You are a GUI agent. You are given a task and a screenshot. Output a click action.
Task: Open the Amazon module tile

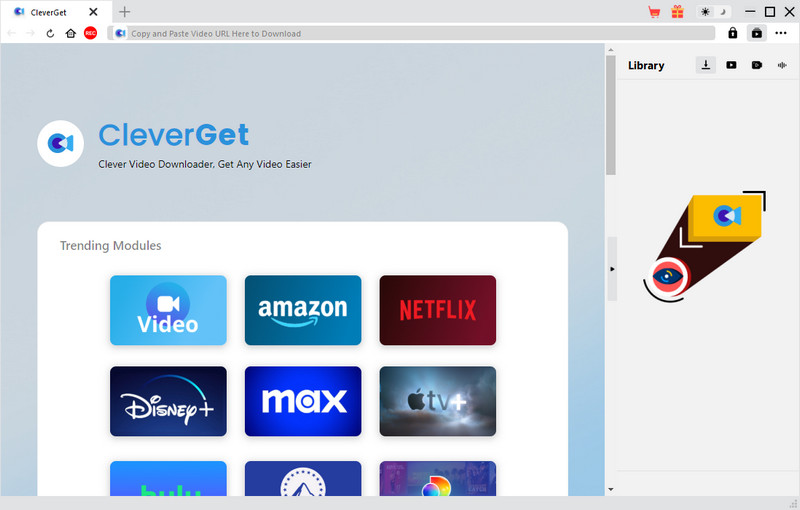tap(303, 310)
